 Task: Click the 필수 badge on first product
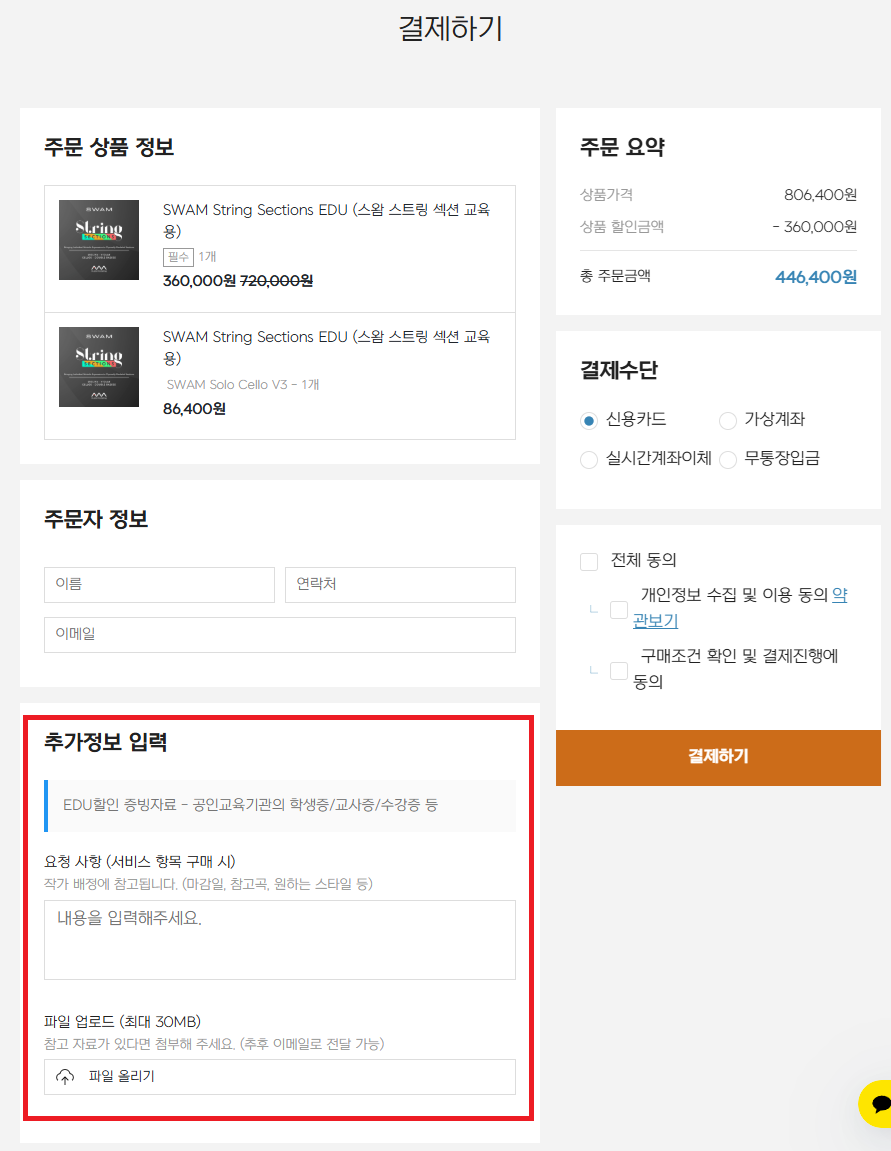(178, 257)
